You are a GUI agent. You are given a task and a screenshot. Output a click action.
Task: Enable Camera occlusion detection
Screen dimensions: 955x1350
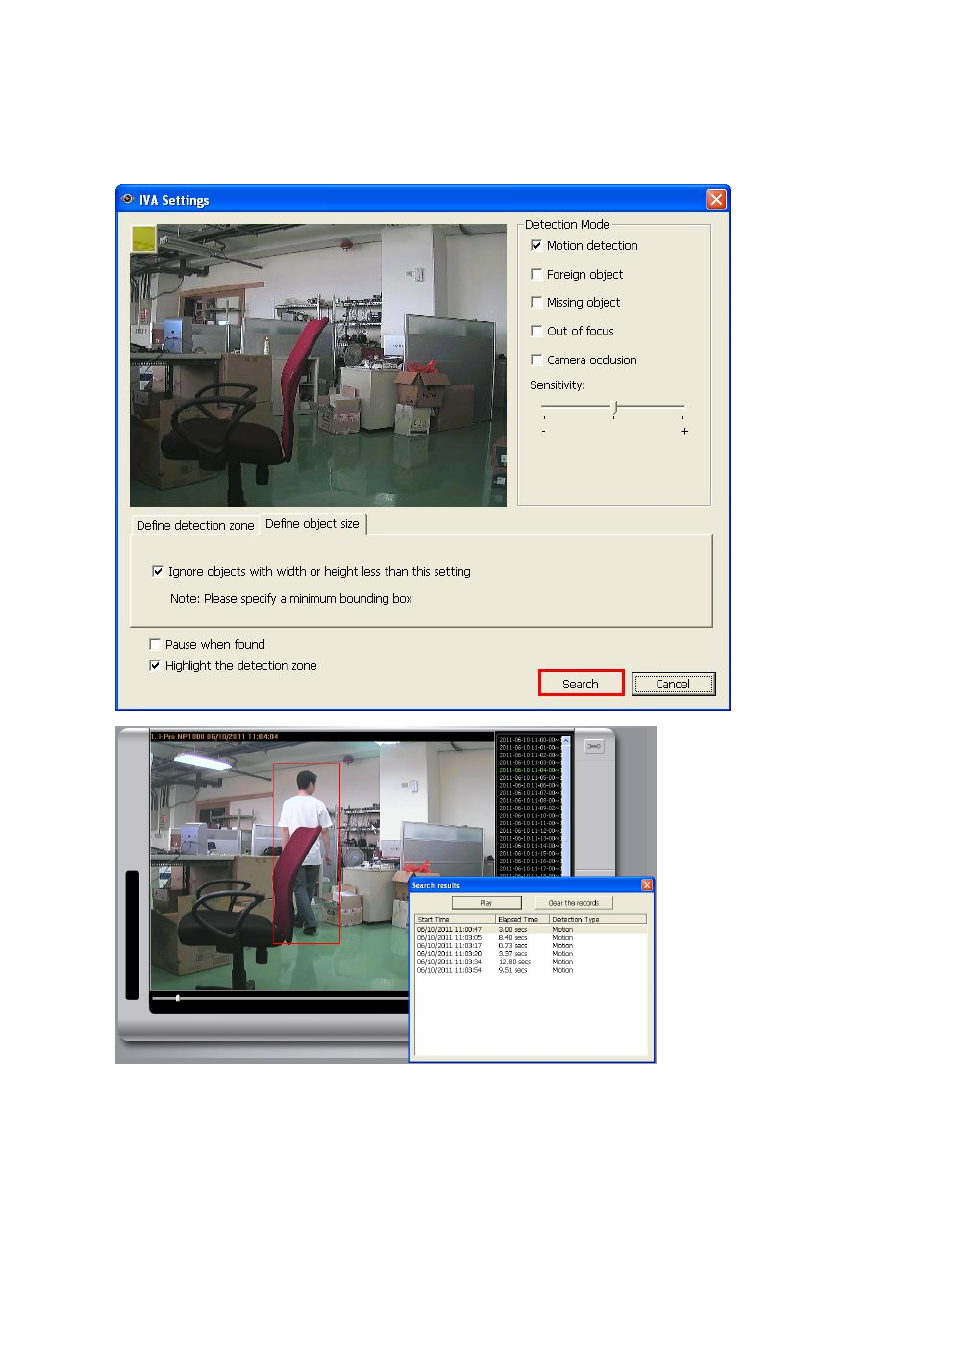(x=536, y=360)
